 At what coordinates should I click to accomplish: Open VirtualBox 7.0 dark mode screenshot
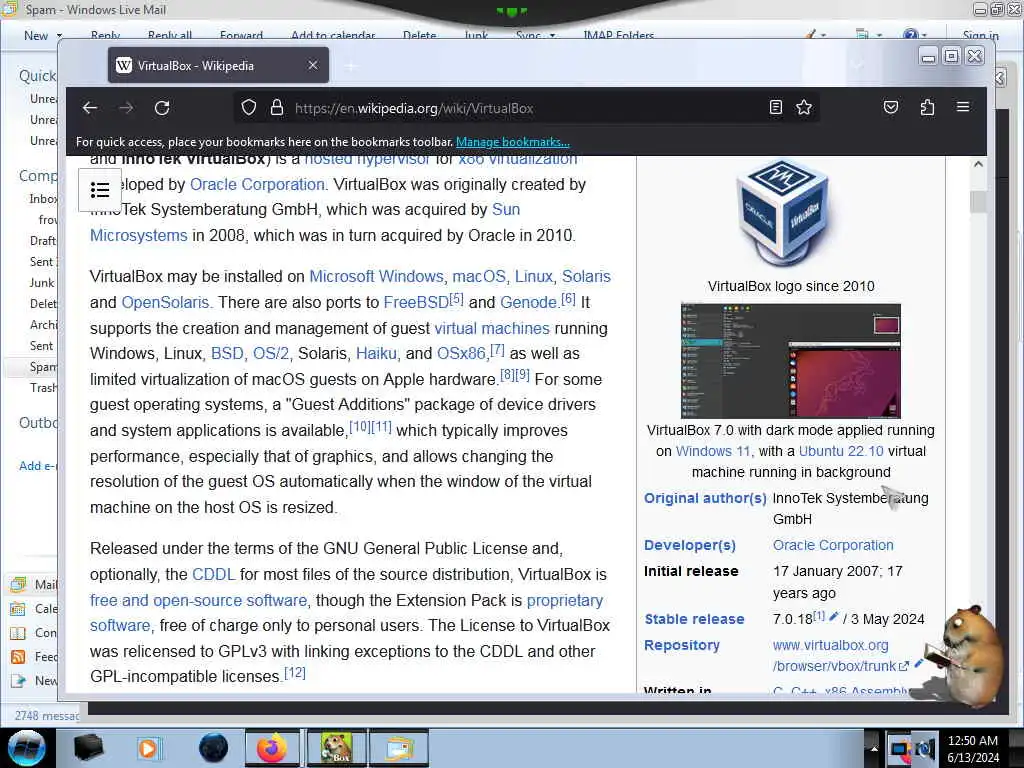click(x=790, y=360)
